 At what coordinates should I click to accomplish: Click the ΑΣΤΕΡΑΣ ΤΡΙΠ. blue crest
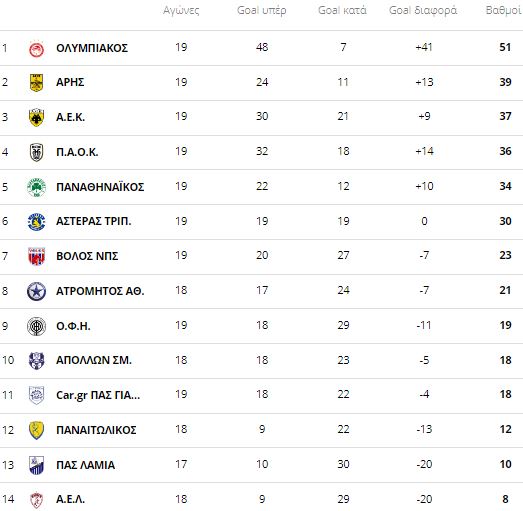click(x=36, y=222)
